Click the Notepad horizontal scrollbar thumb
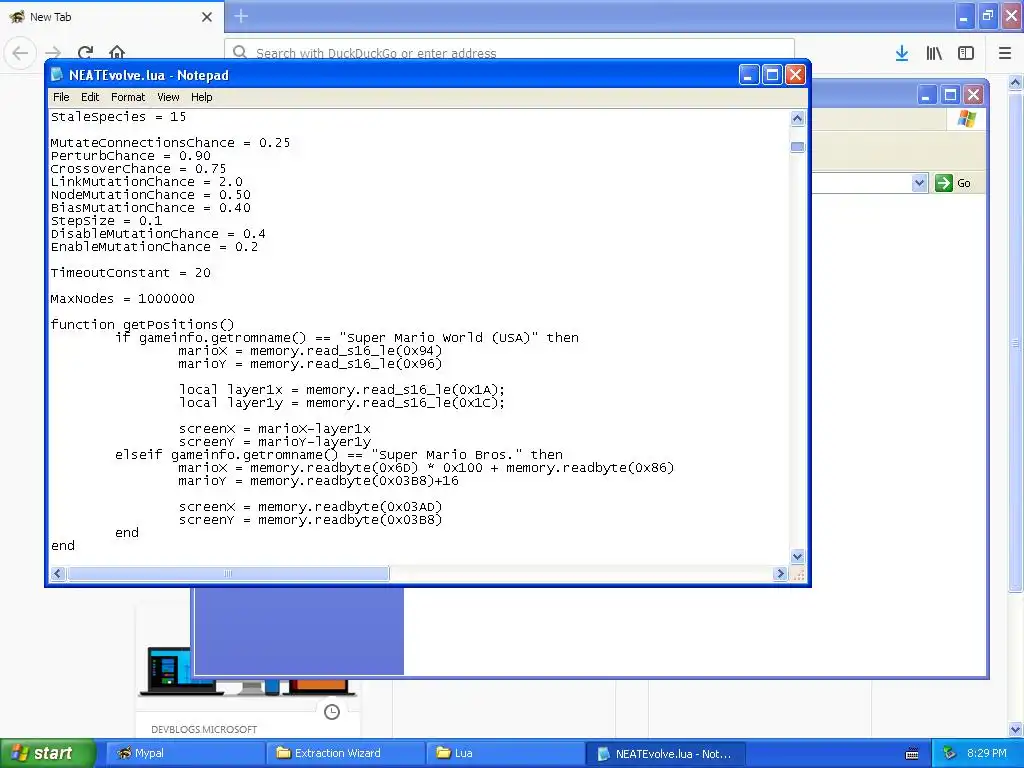 [x=228, y=573]
